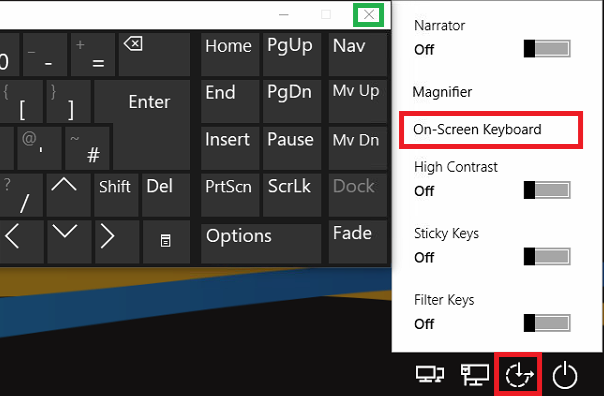Viewport: 604px width, 396px height.
Task: Click the network connection icon
Action: (475, 375)
